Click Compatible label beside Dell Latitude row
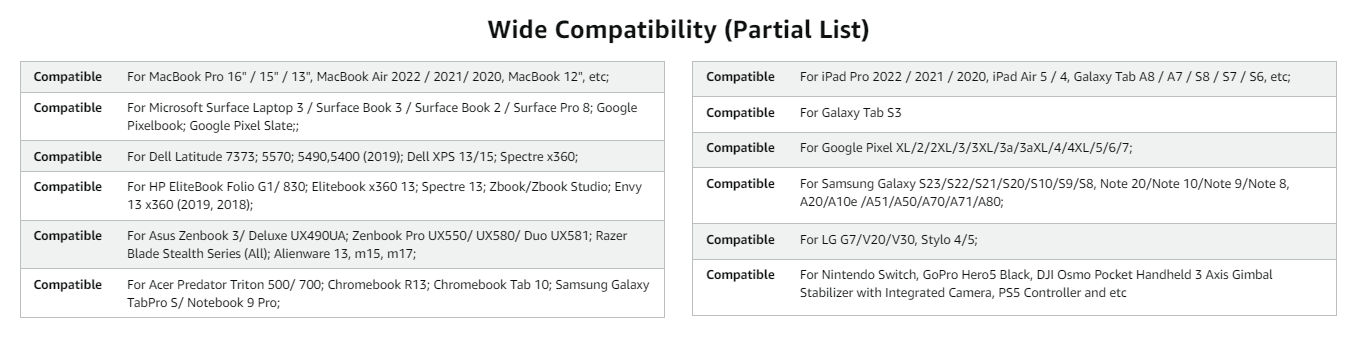Screen dimensions: 1363x362 point(68,156)
